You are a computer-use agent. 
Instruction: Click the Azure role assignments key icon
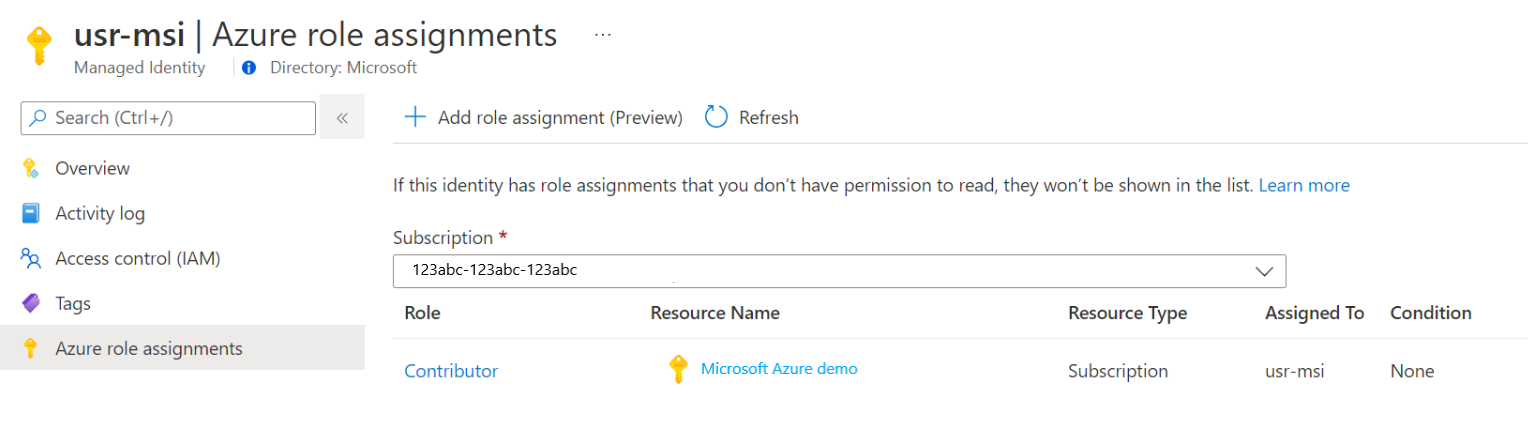30,349
